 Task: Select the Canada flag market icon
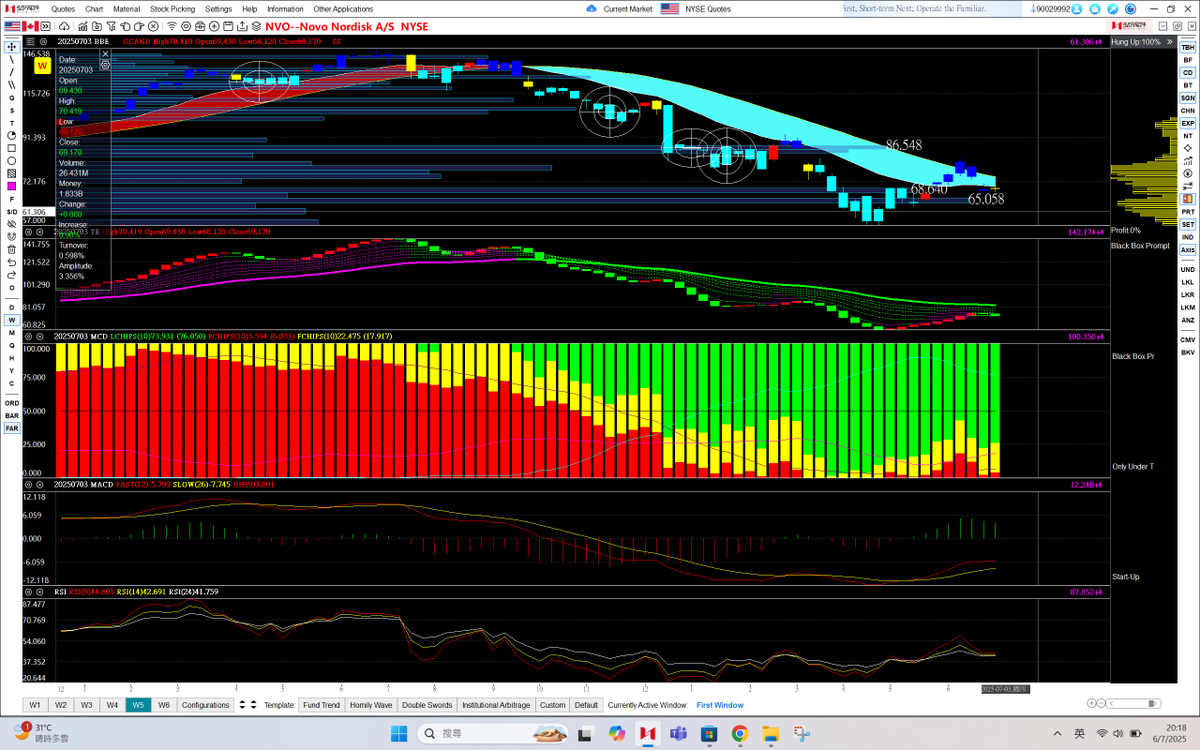(30, 26)
